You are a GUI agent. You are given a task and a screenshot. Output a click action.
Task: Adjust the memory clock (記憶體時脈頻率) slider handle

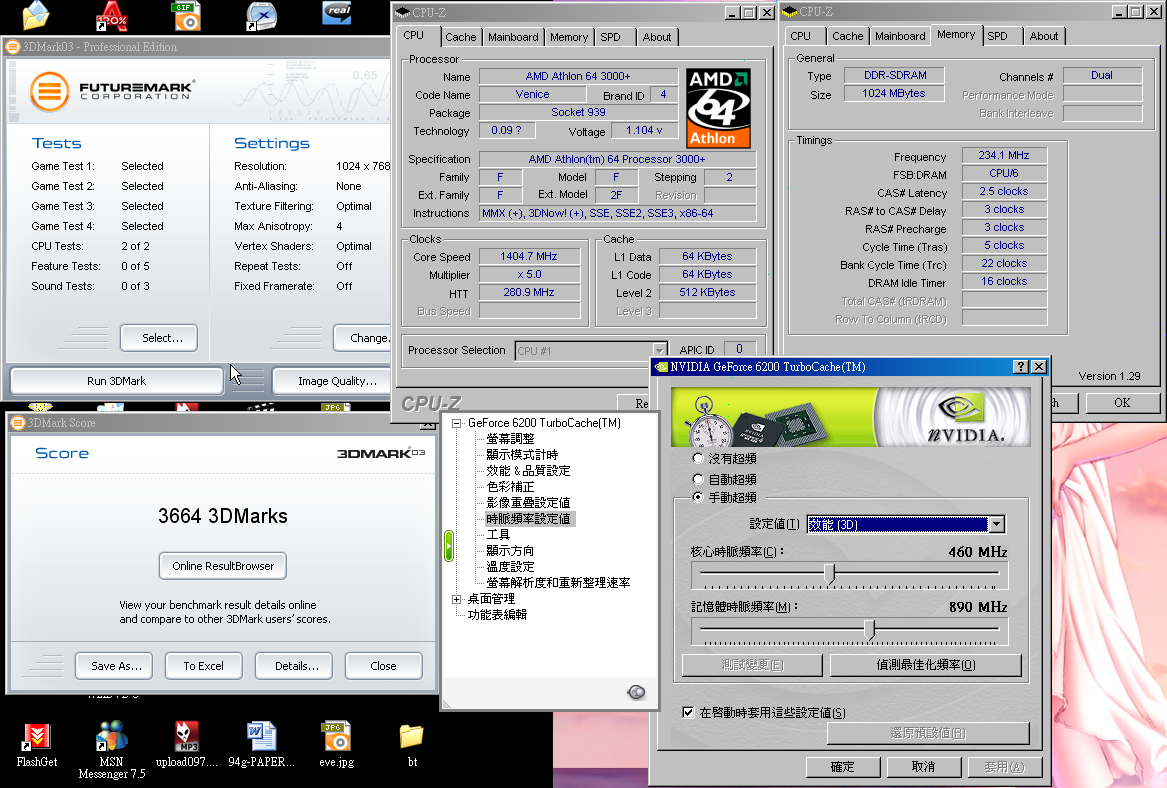(869, 630)
